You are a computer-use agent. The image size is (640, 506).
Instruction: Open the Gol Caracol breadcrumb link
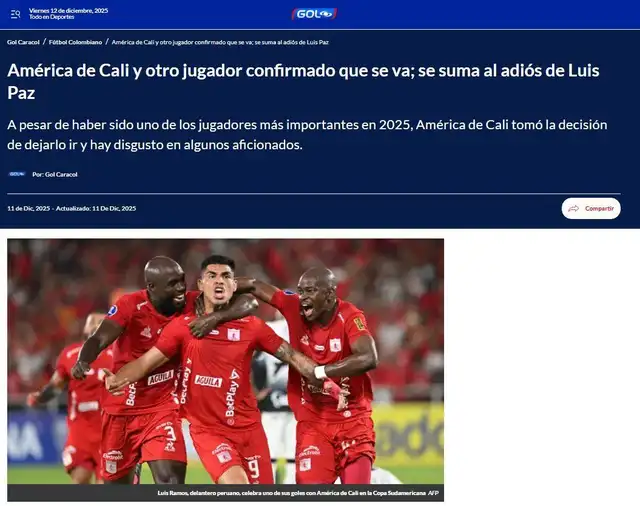(23, 42)
